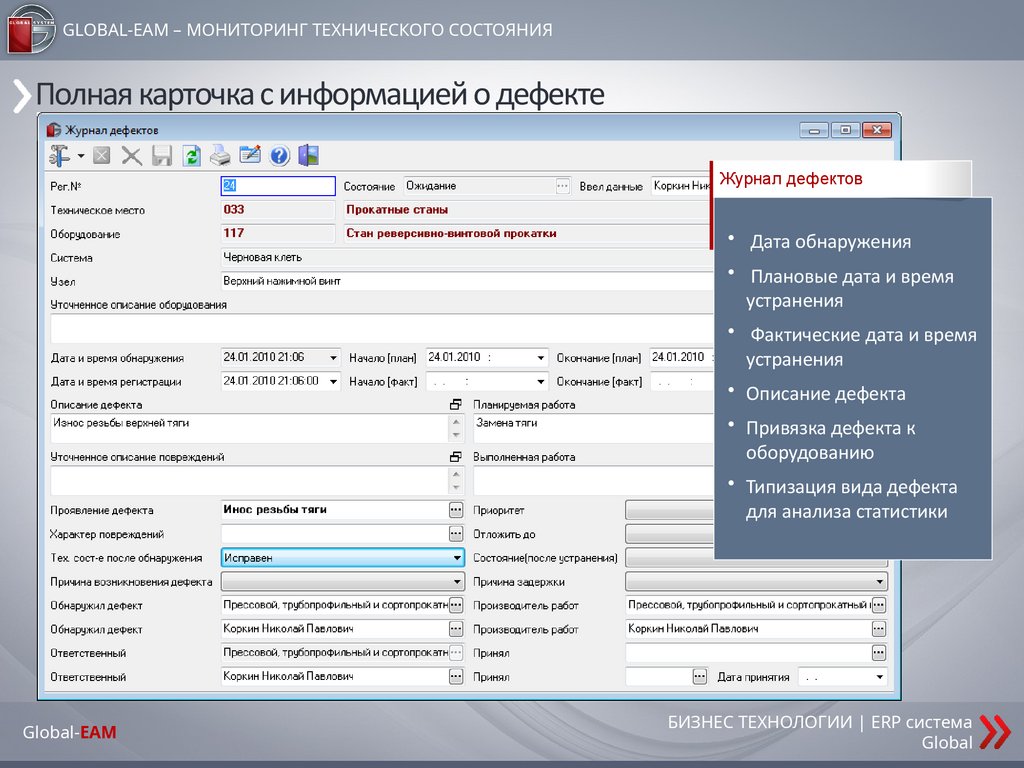Click the floppy disk save icon

[161, 156]
